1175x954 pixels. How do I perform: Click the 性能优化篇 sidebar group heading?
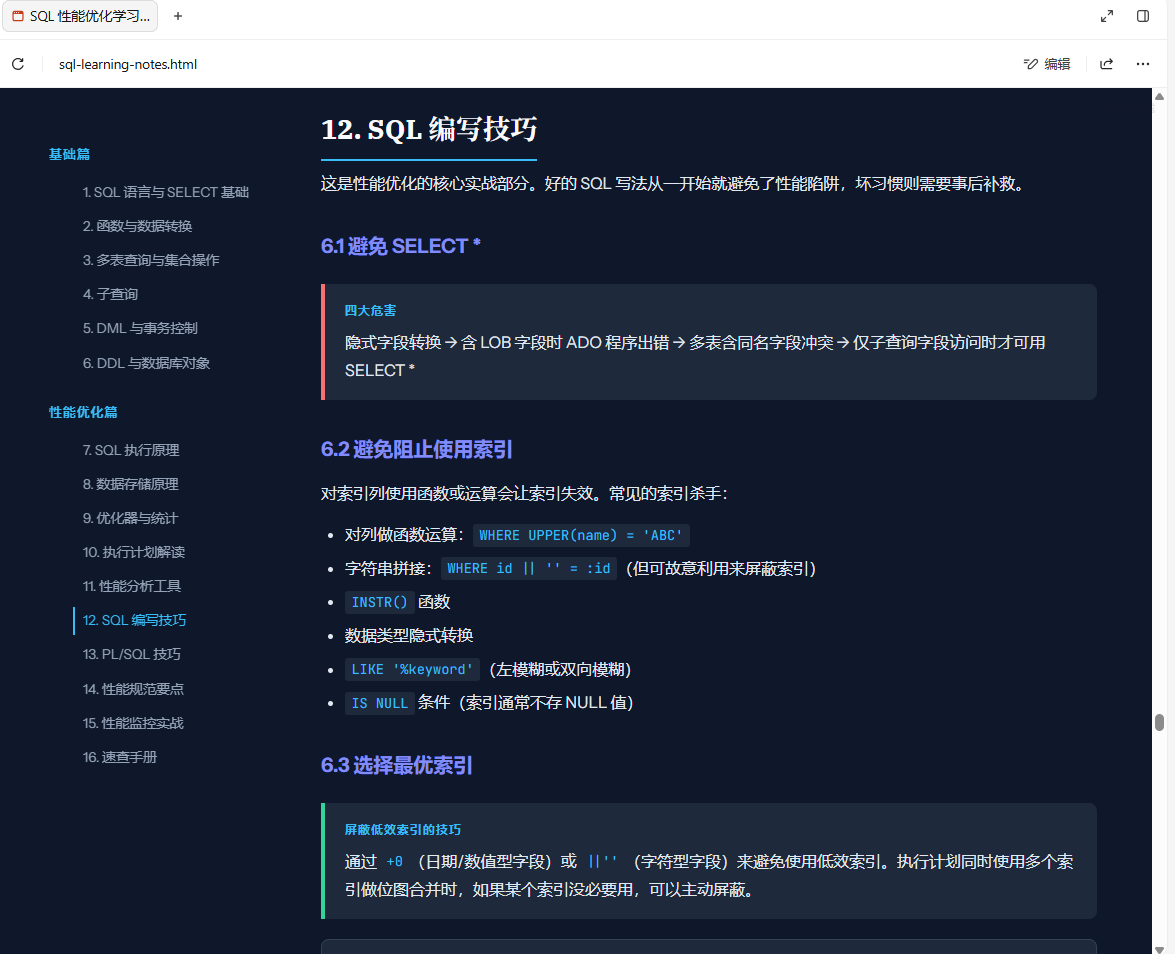point(83,412)
